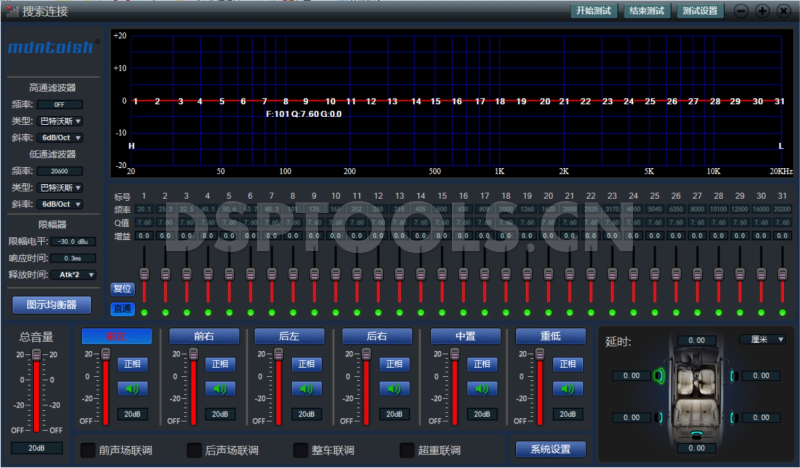
Task: Click 图示均衡器 button
Action: [52, 305]
